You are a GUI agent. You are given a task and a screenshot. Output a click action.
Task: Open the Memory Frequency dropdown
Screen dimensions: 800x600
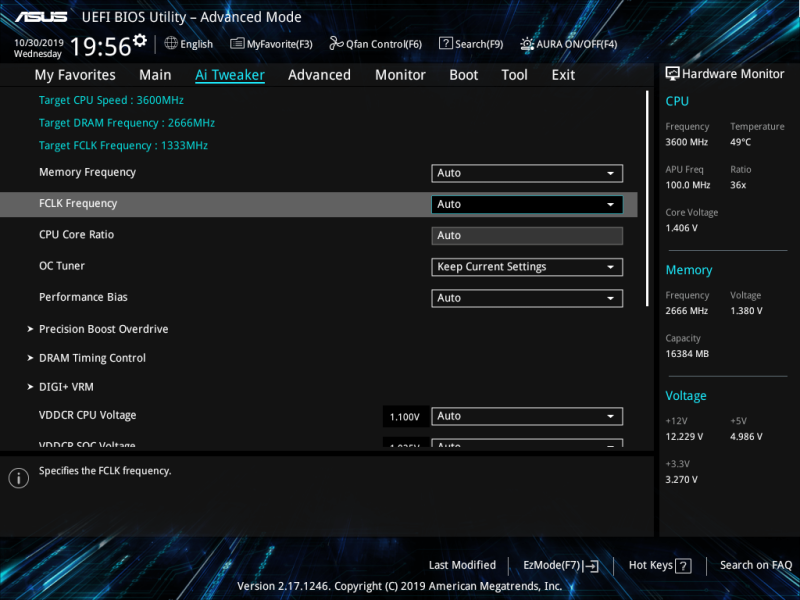[527, 173]
